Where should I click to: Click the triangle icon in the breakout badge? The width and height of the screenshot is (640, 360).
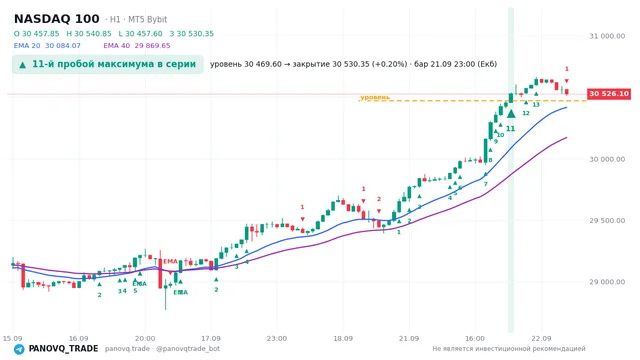click(x=23, y=64)
